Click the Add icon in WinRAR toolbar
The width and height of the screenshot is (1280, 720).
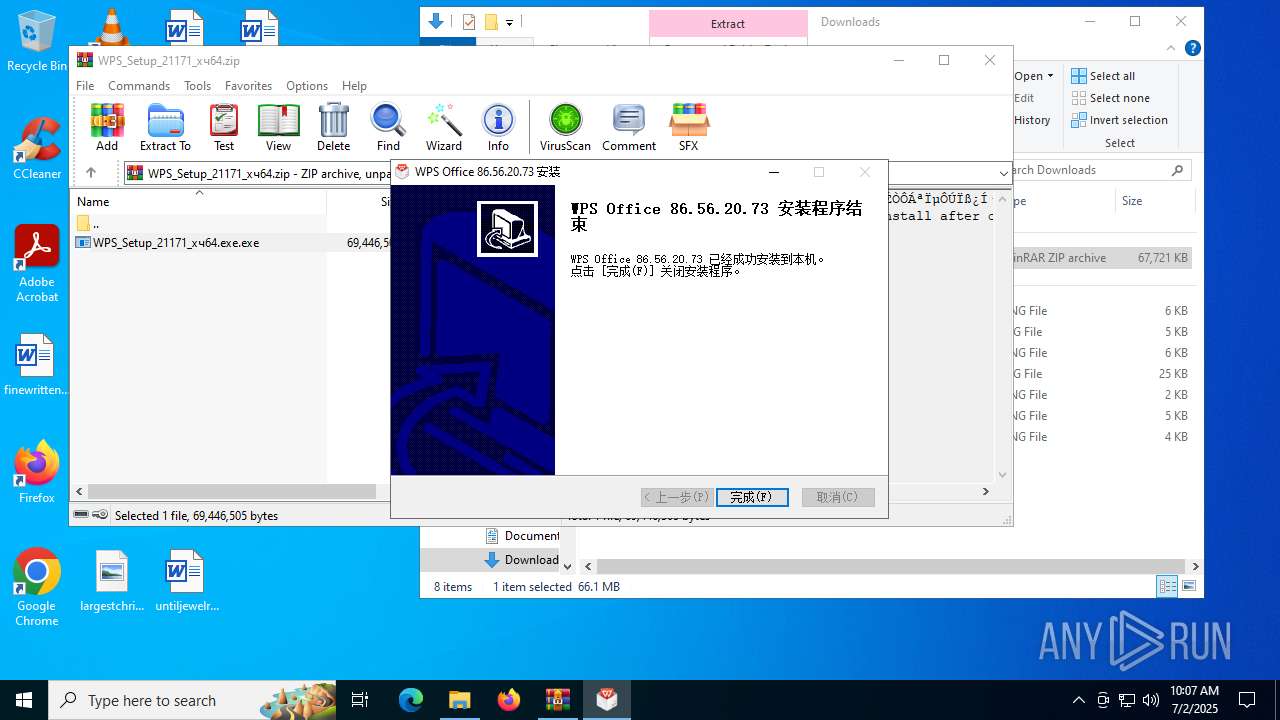pyautogui.click(x=107, y=127)
